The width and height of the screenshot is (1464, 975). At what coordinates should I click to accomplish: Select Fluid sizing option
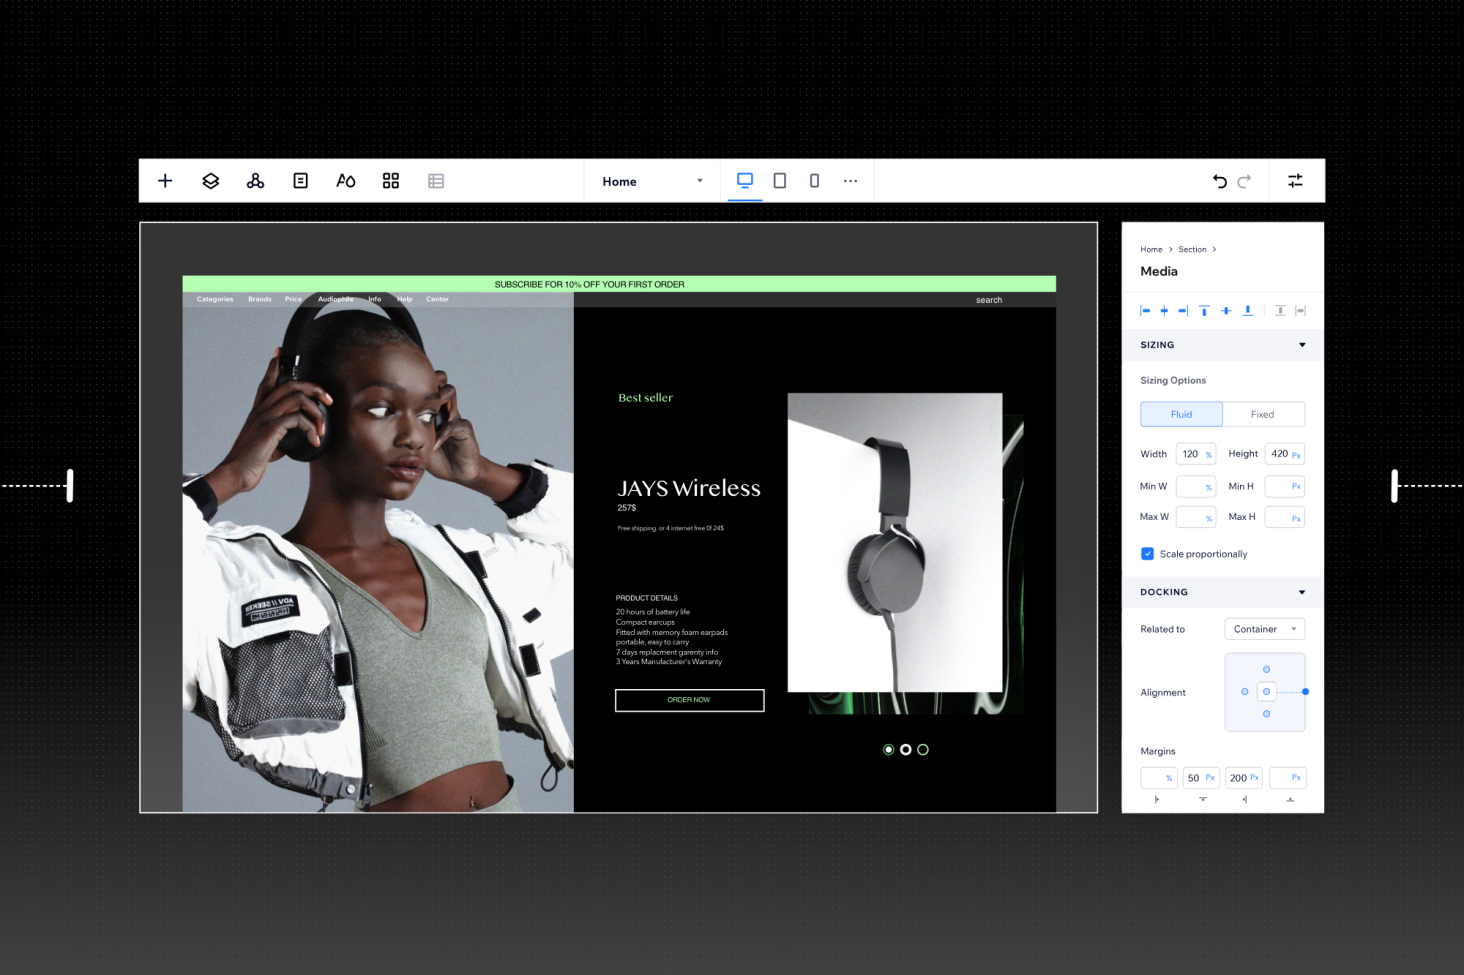[1181, 414]
